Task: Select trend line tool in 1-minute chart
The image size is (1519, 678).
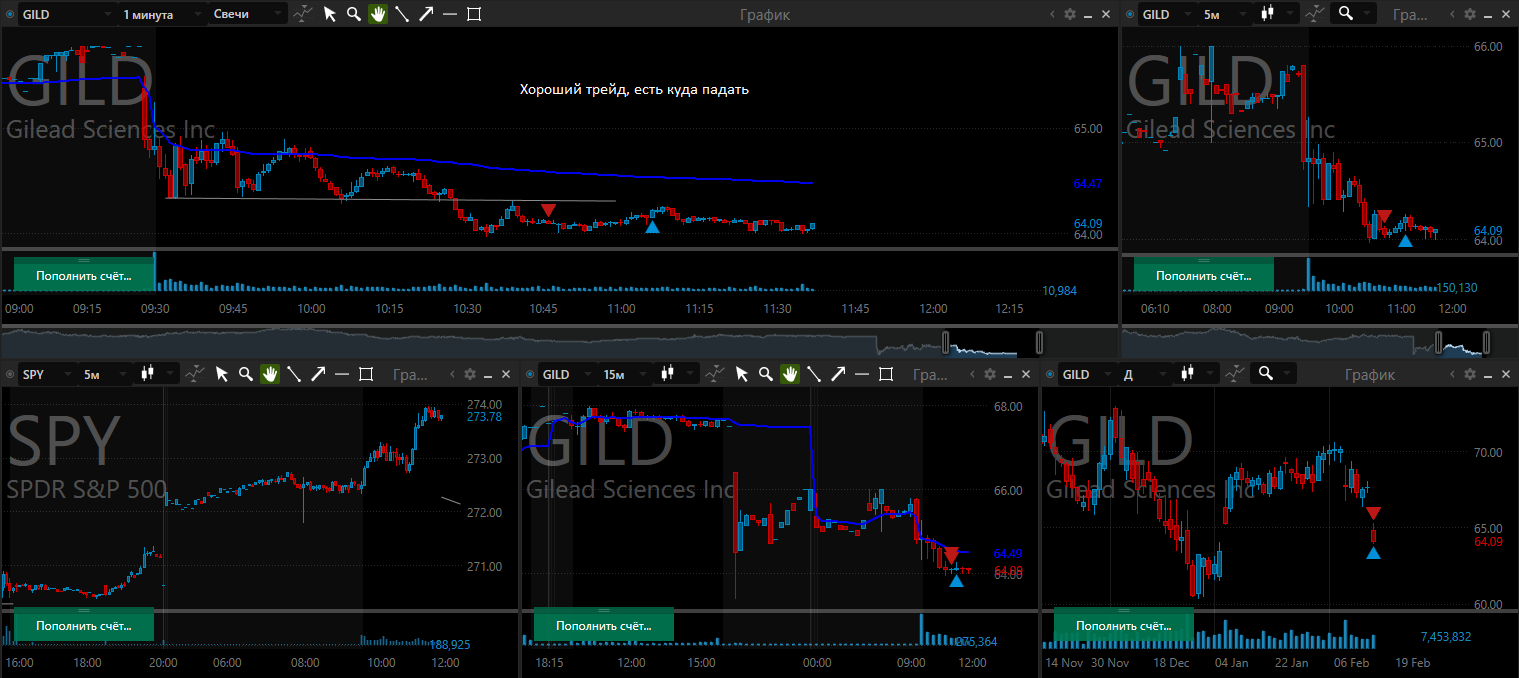Action: [x=402, y=14]
